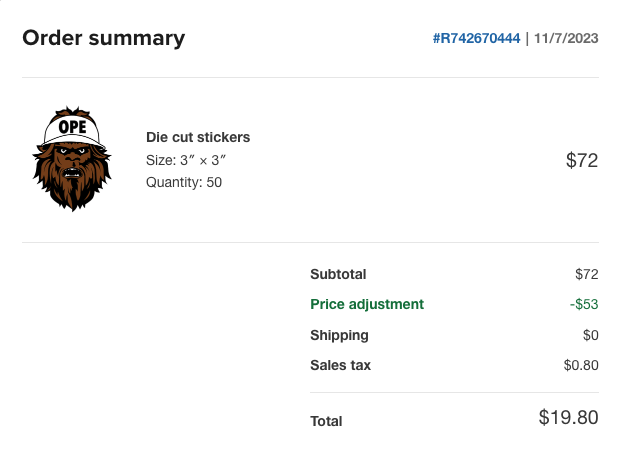Image resolution: width=619 pixels, height=452 pixels.
Task: Click the Subtotal label
Action: pos(338,274)
